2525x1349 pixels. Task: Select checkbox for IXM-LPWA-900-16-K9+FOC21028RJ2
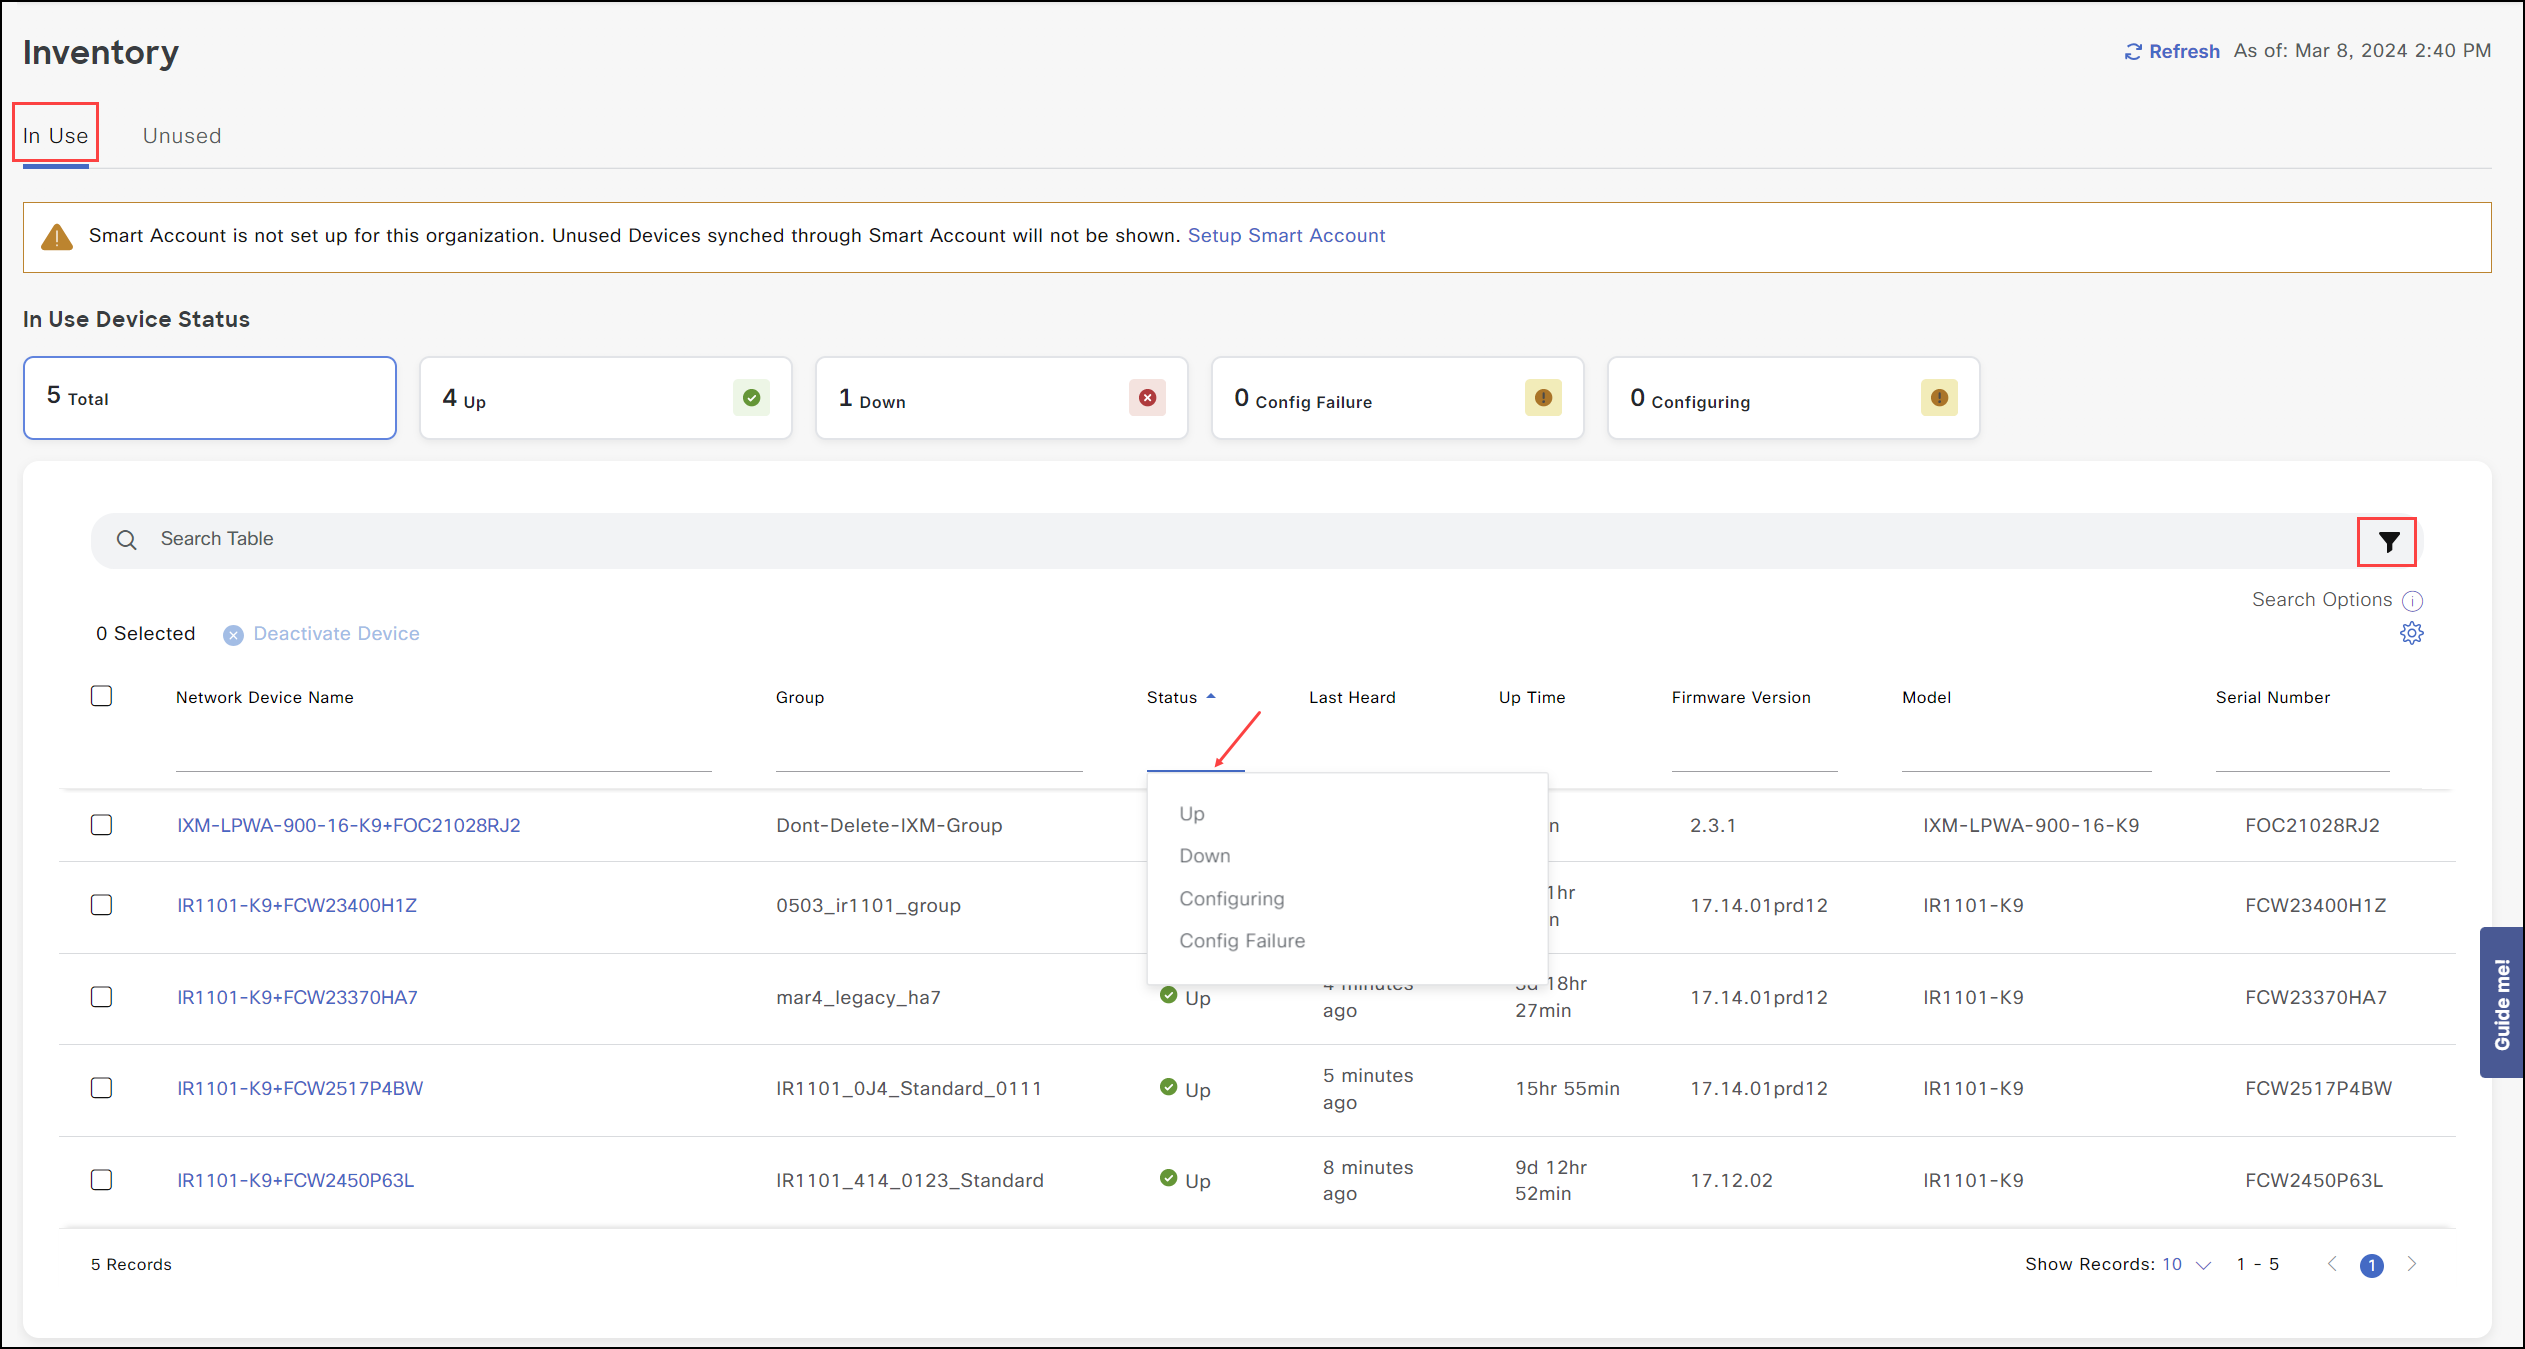101,825
